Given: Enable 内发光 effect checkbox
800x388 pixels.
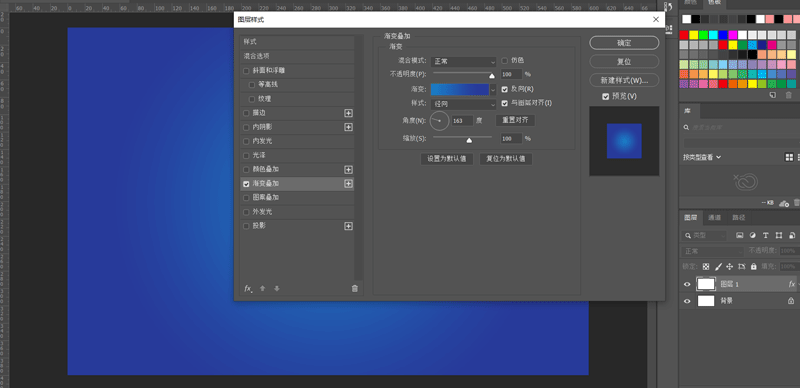Looking at the screenshot, I should (x=246, y=141).
